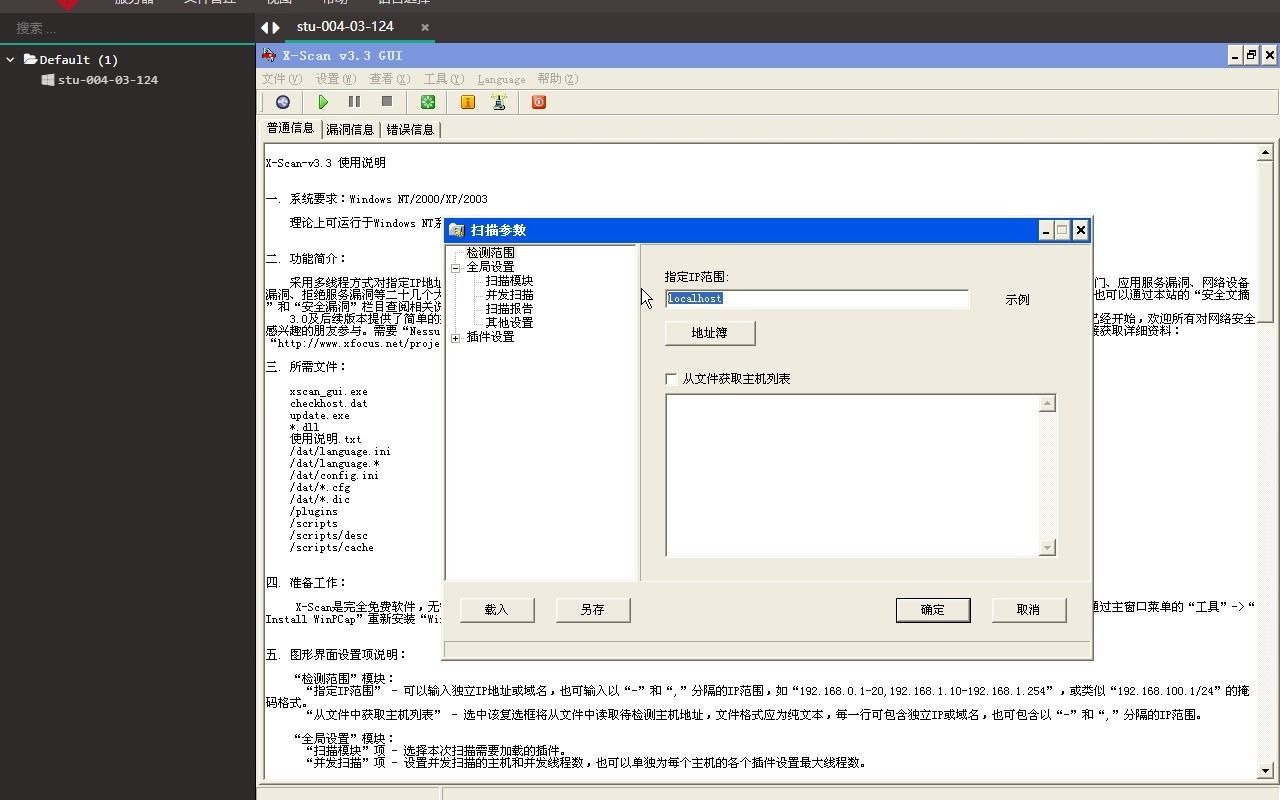The height and width of the screenshot is (800, 1280).
Task: Click the yellow information toolbar icon
Action: click(467, 102)
